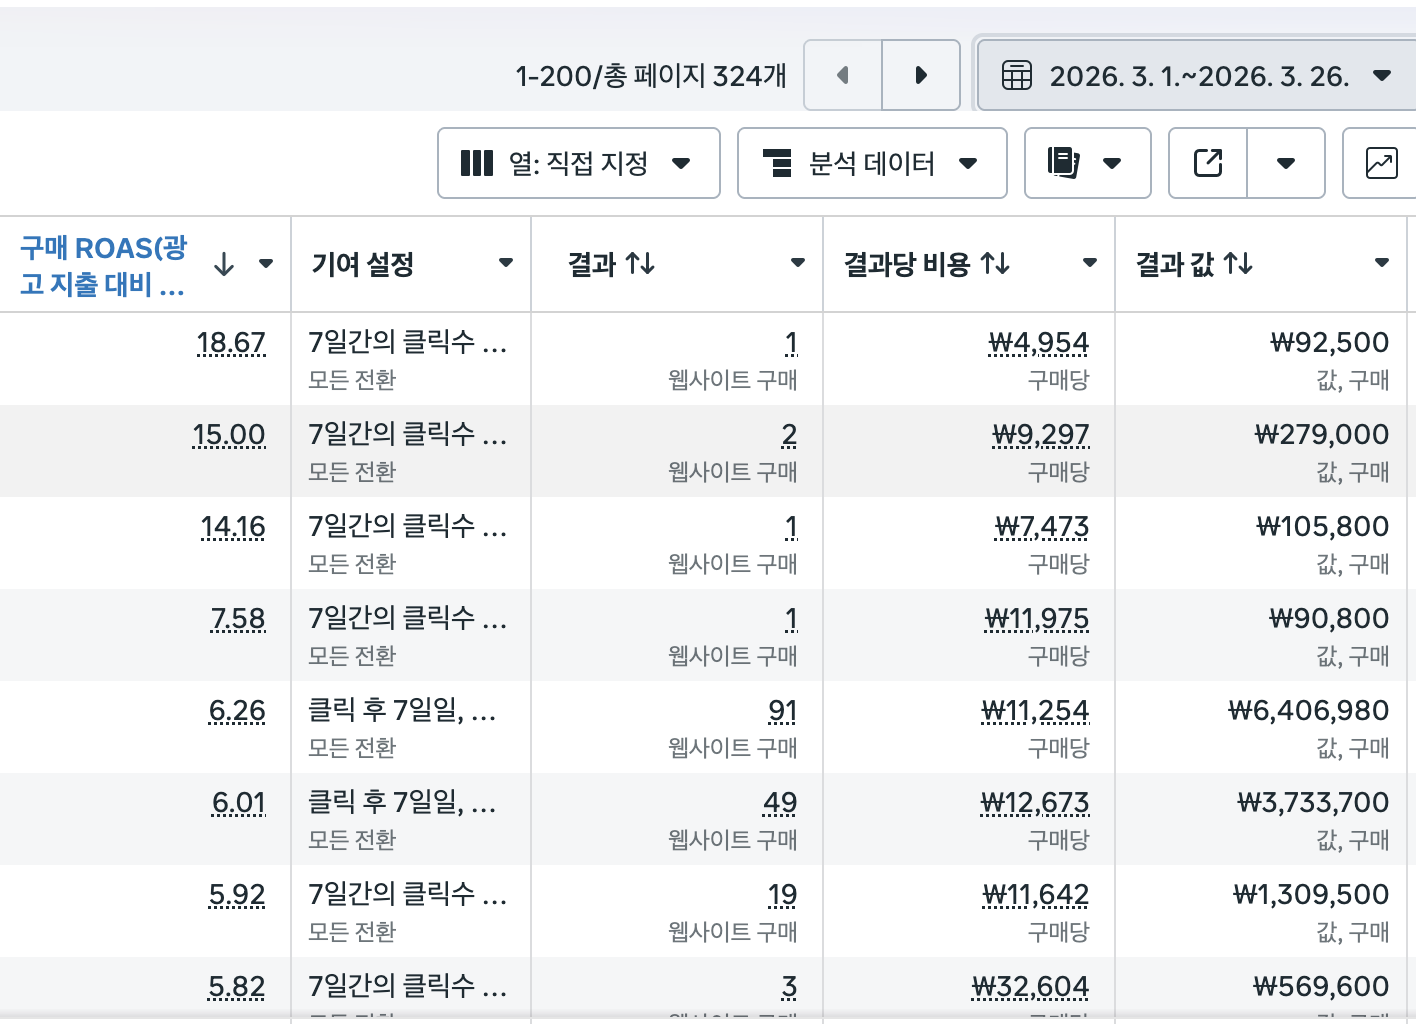The height and width of the screenshot is (1024, 1416).
Task: Sort by 결과 column arrows
Action: (640, 264)
